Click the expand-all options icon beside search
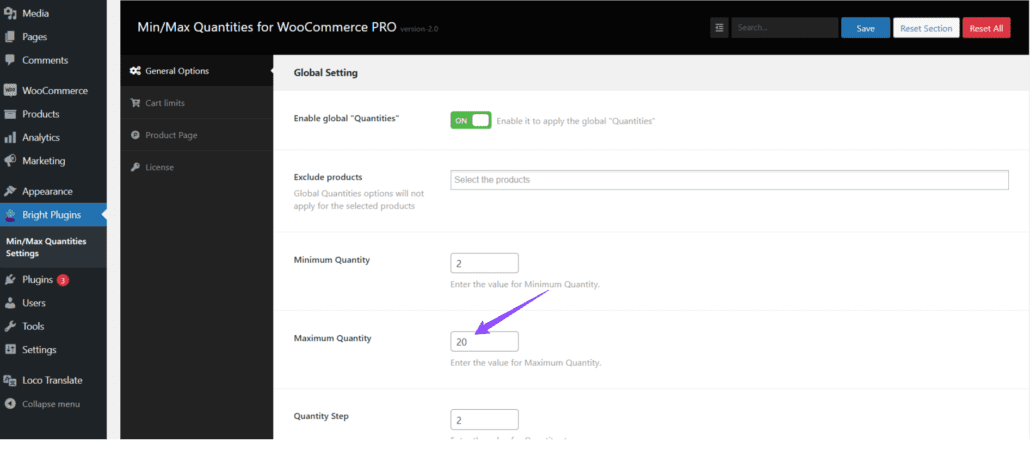1030x467 pixels. pyautogui.click(x=720, y=28)
